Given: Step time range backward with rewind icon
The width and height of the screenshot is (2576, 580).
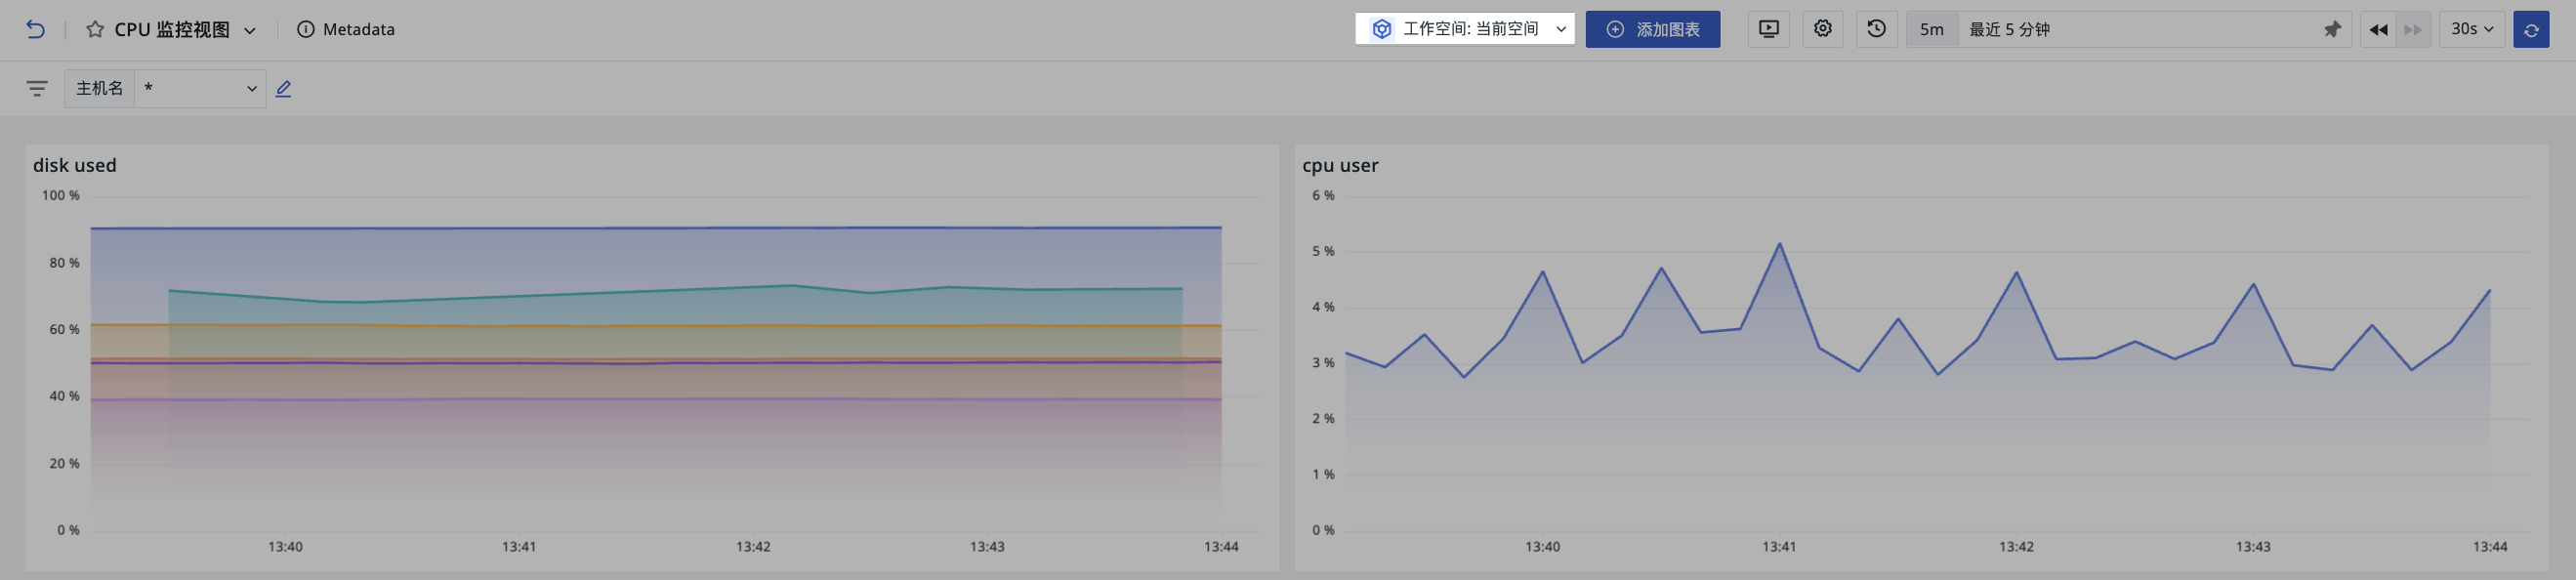Looking at the screenshot, I should click(2379, 30).
